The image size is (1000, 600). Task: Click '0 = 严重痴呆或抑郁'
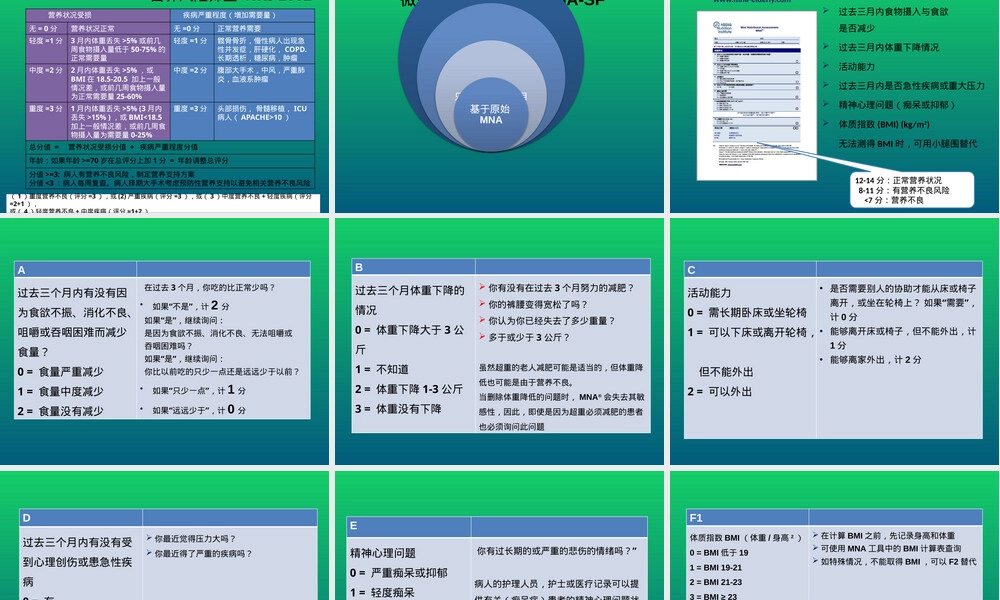(x=399, y=573)
